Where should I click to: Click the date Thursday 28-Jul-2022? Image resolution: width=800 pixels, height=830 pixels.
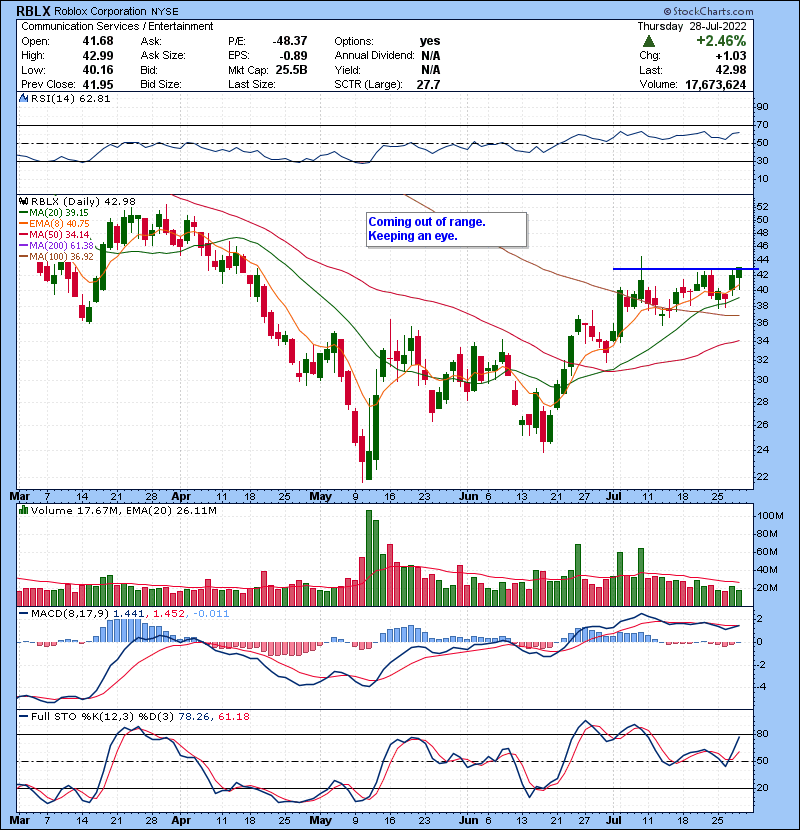[x=691, y=26]
